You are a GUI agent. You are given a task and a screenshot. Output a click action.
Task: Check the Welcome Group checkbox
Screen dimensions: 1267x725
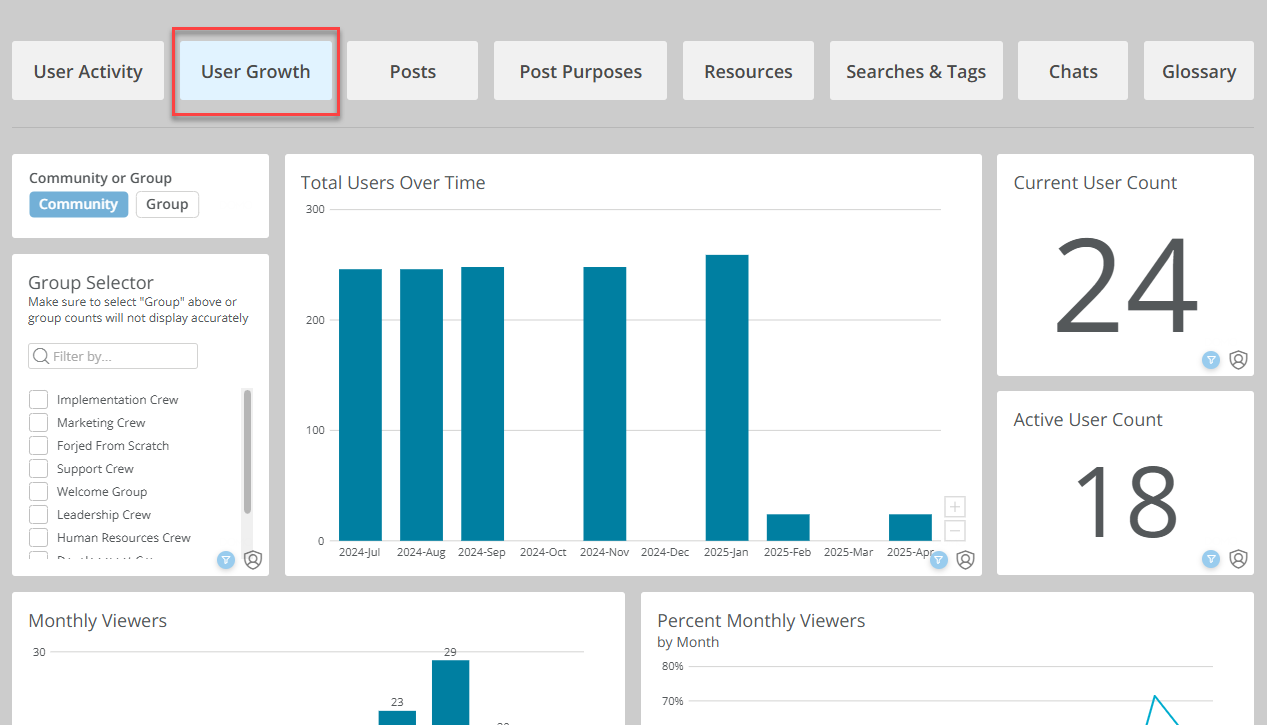coord(38,491)
